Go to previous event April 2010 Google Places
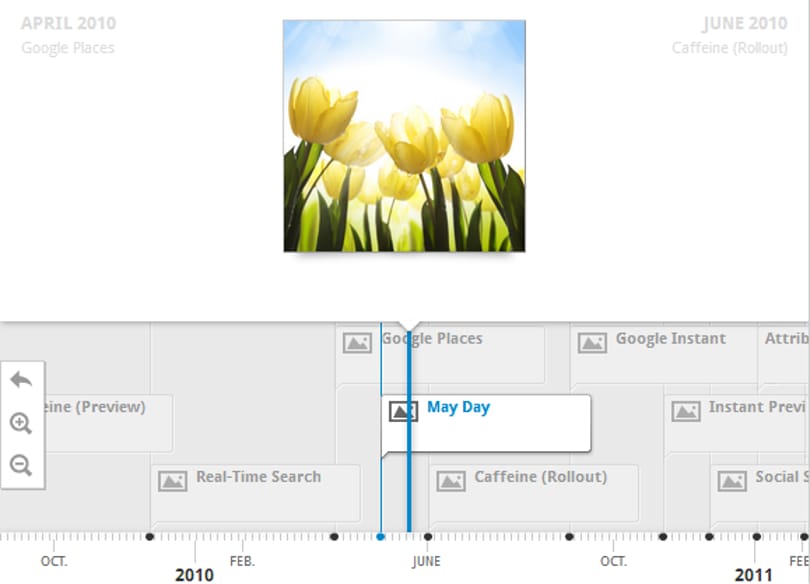810x584 pixels. [68, 35]
